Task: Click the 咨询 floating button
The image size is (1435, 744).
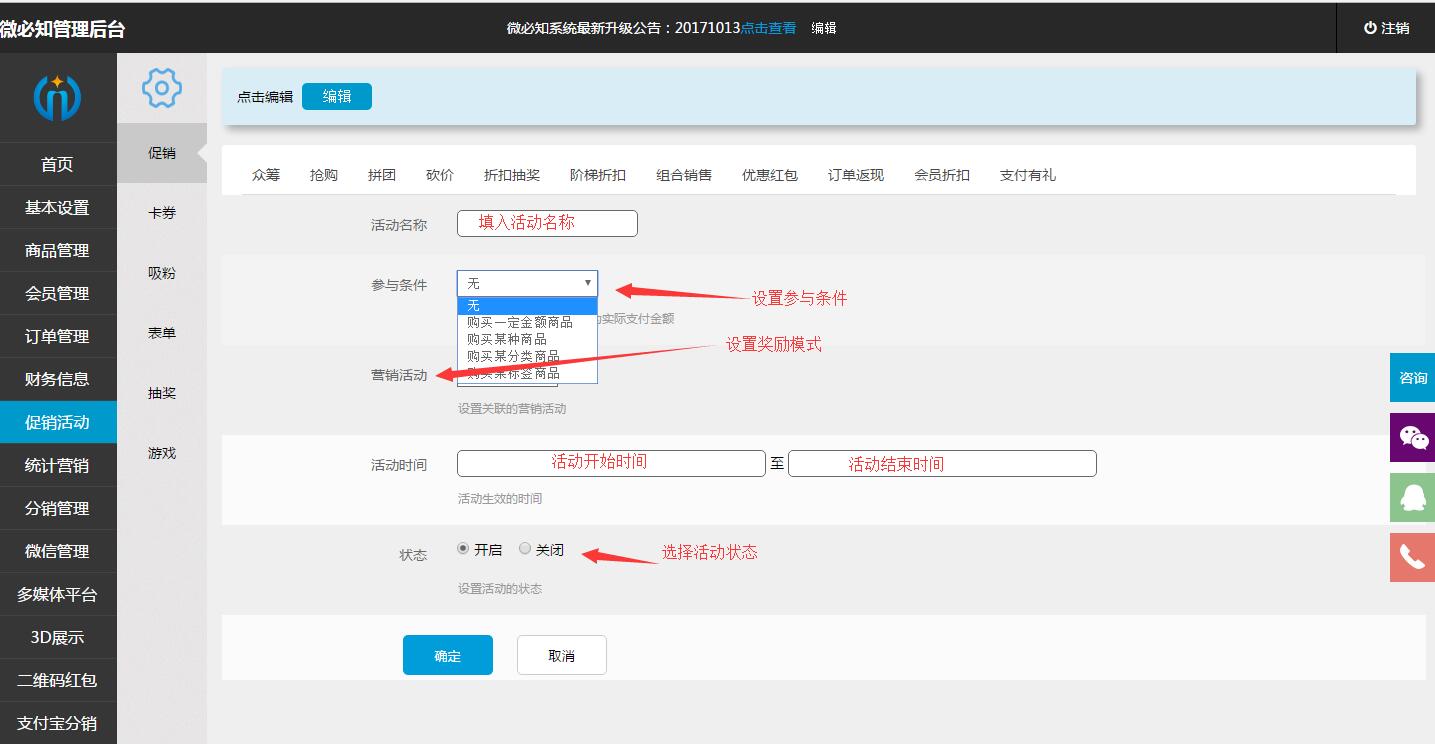Action: (1412, 378)
